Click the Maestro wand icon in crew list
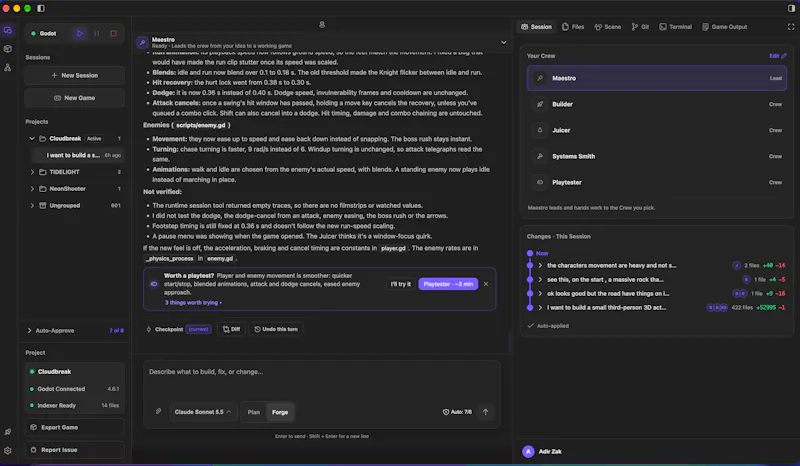Viewport: 800px width, 466px height. point(540,78)
